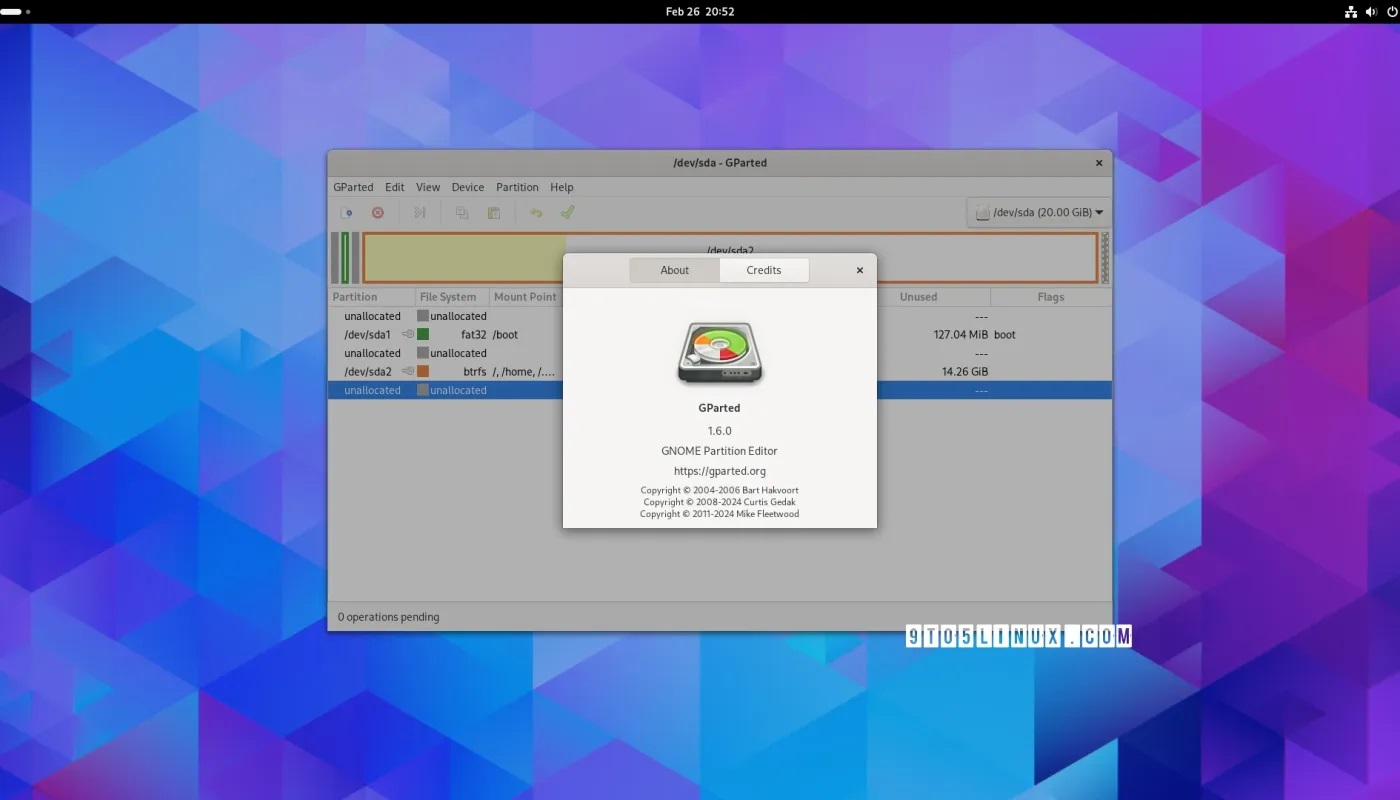
Task: Click the '0 operations pending' status text
Action: (388, 617)
